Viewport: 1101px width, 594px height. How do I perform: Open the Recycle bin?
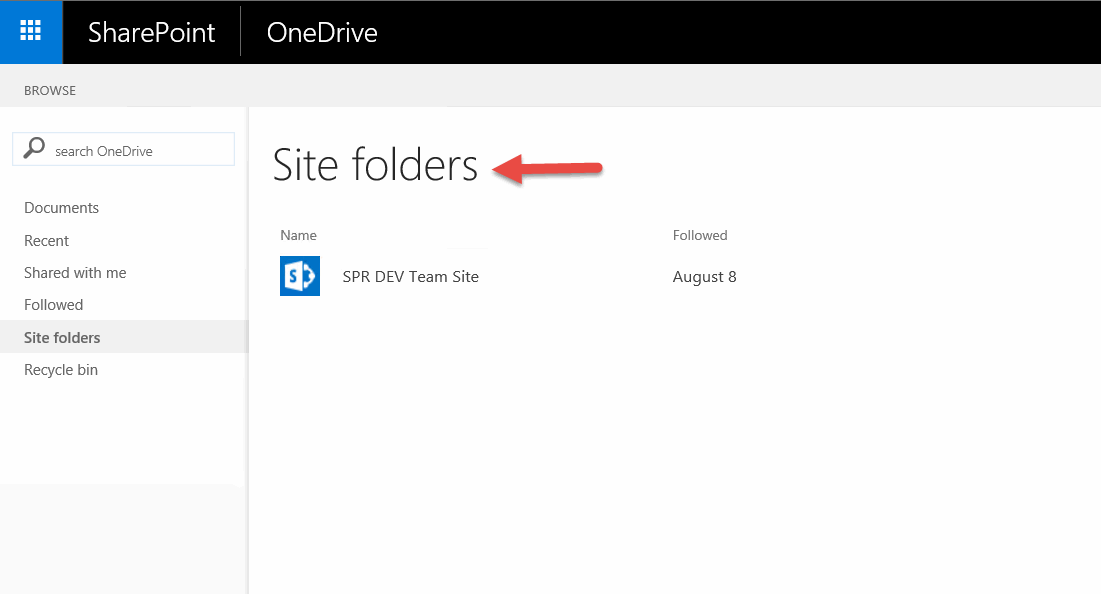pos(61,370)
